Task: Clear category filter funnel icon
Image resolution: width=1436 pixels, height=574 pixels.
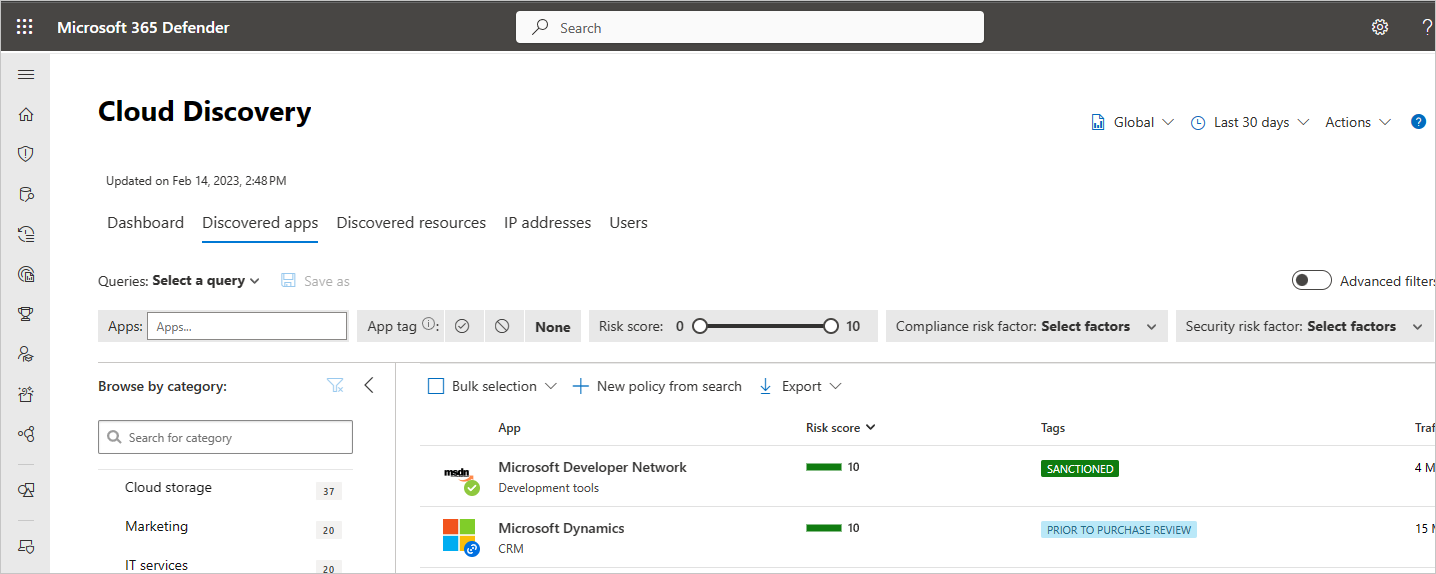Action: tap(335, 386)
